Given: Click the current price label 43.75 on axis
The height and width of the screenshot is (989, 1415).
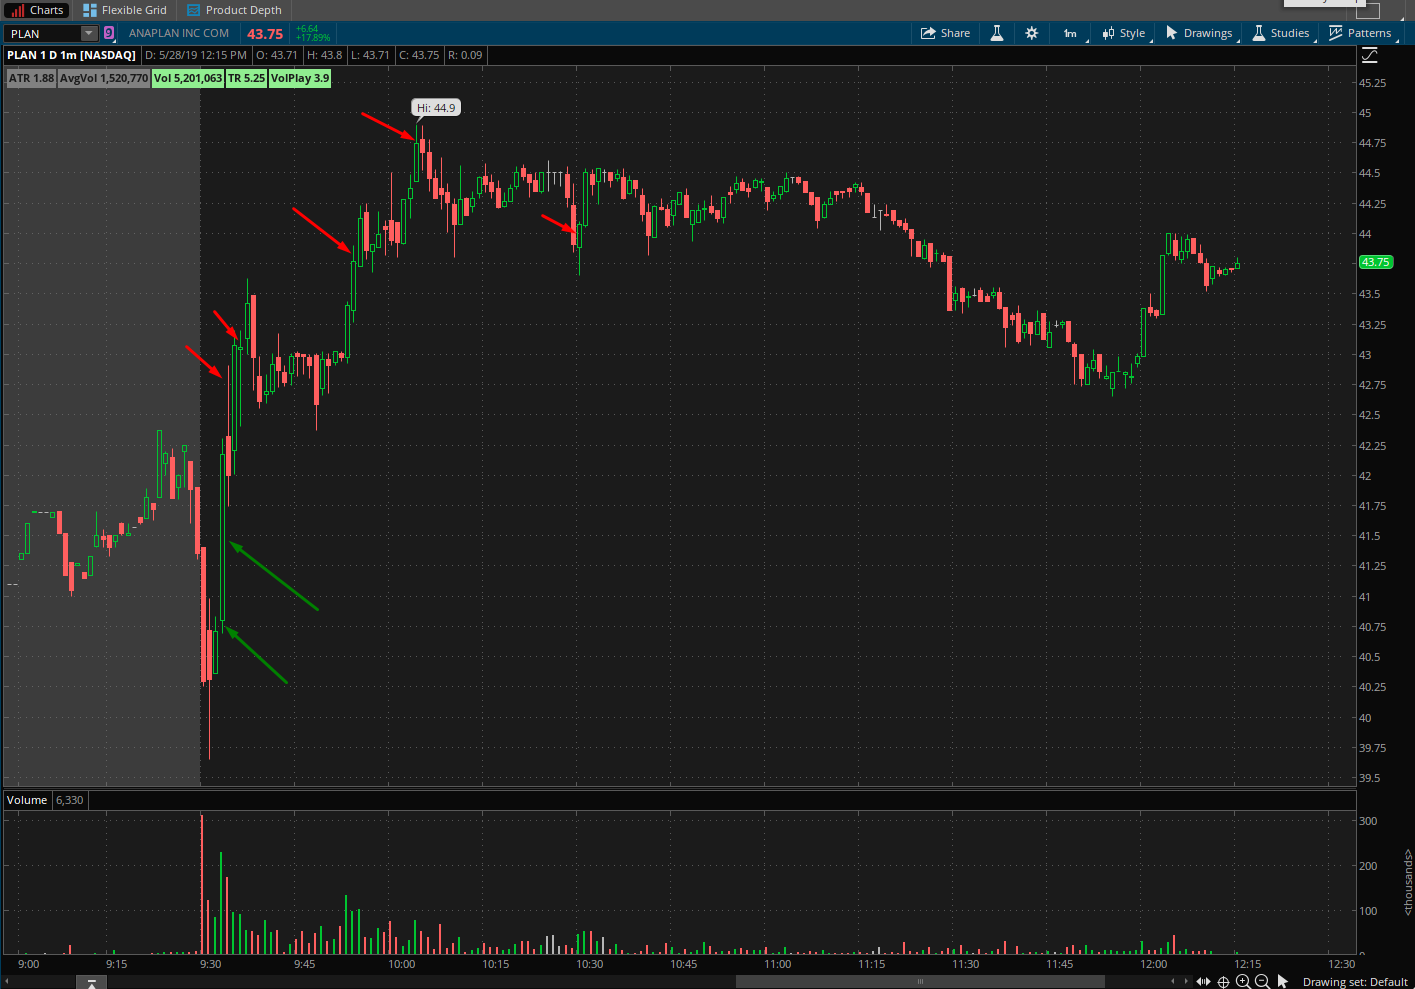Looking at the screenshot, I should pyautogui.click(x=1375, y=262).
